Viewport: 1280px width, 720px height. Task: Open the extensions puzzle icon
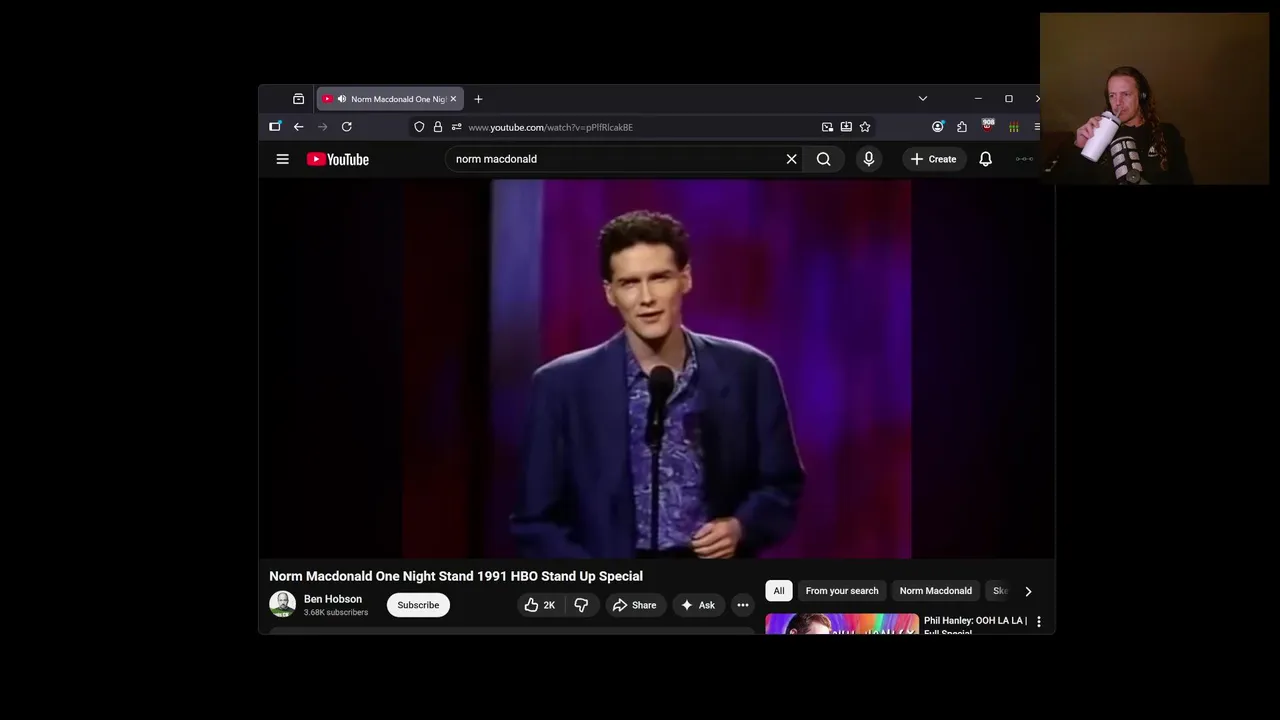(x=962, y=127)
